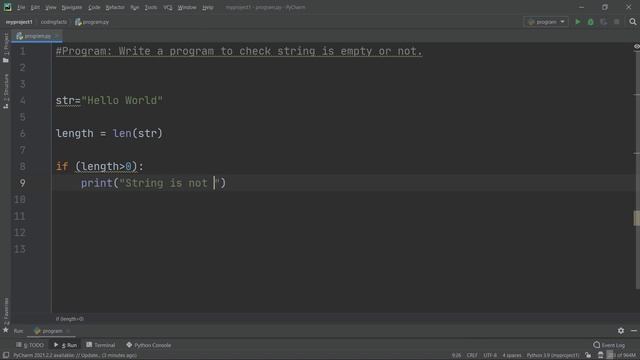This screenshot has width=640, height=360.
Task: Run with coverage icon in toolbar
Action: (604, 22)
